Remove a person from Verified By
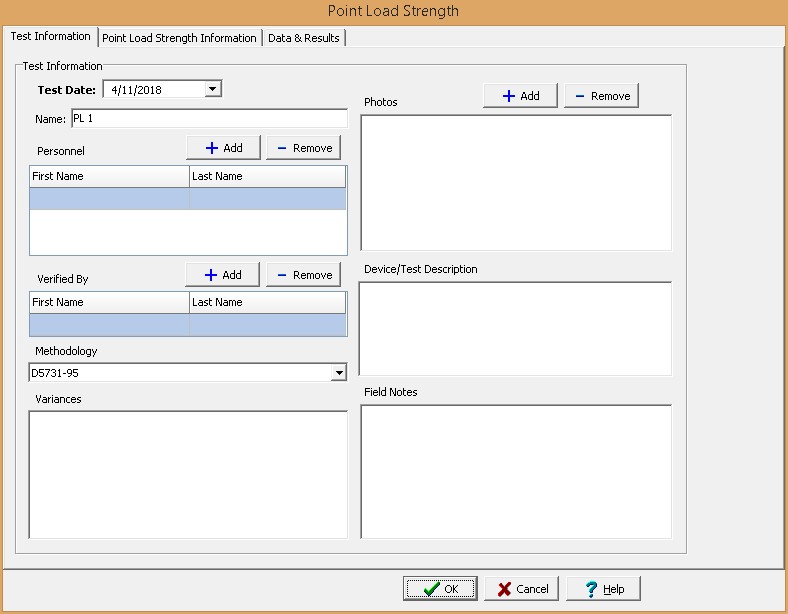 (x=303, y=275)
